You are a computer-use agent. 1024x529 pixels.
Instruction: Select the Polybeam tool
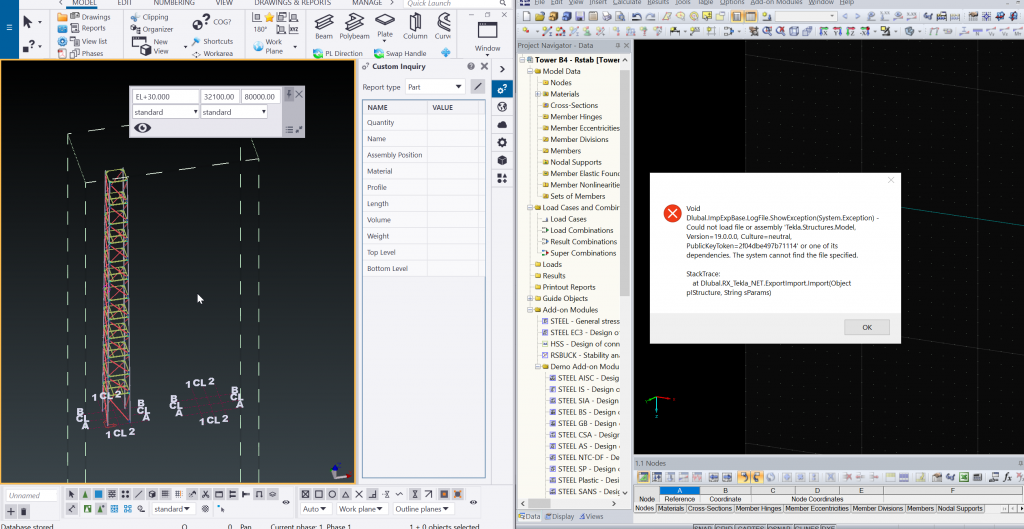tap(354, 26)
